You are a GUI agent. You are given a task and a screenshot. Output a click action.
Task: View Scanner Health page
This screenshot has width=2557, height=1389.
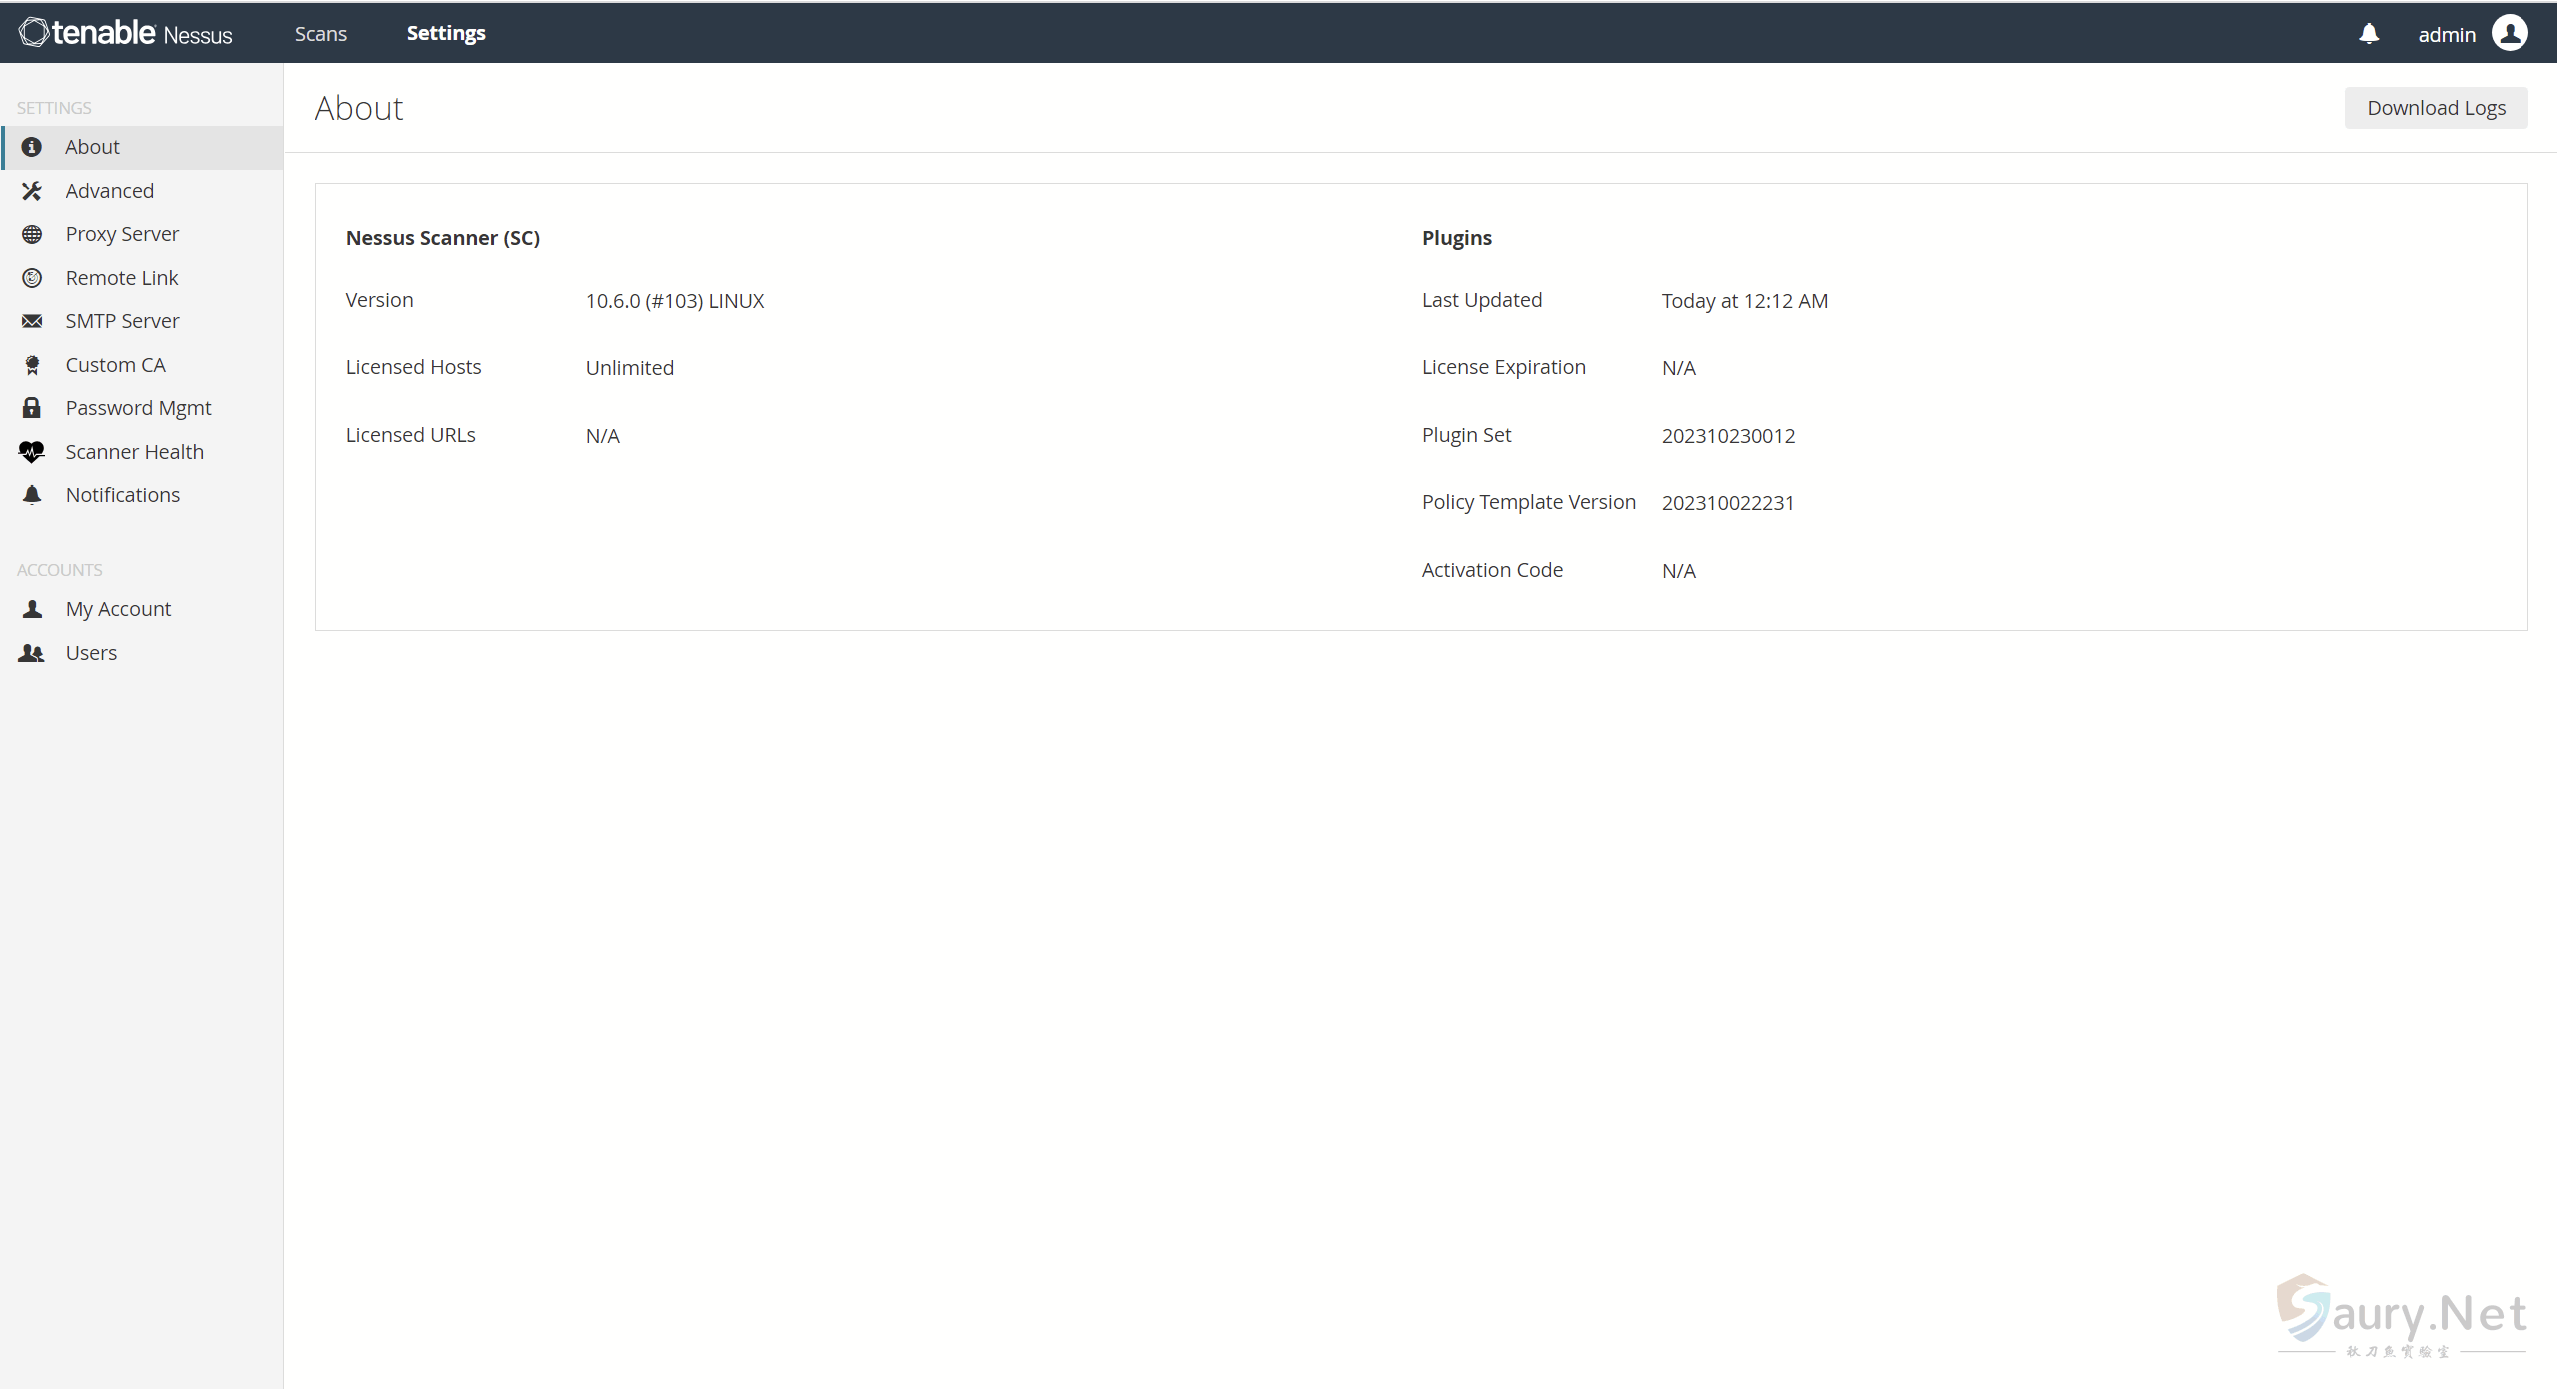(142, 452)
